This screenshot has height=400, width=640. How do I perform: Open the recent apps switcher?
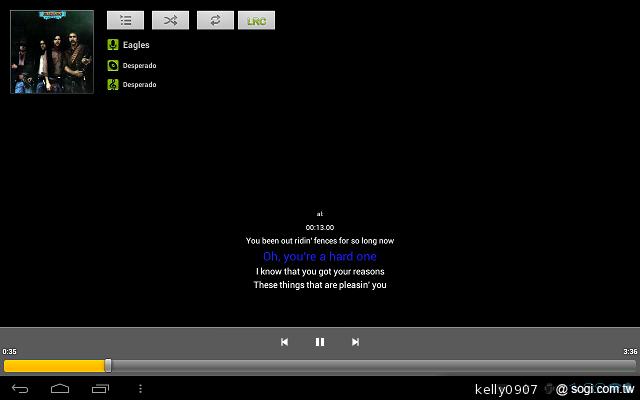[x=100, y=388]
